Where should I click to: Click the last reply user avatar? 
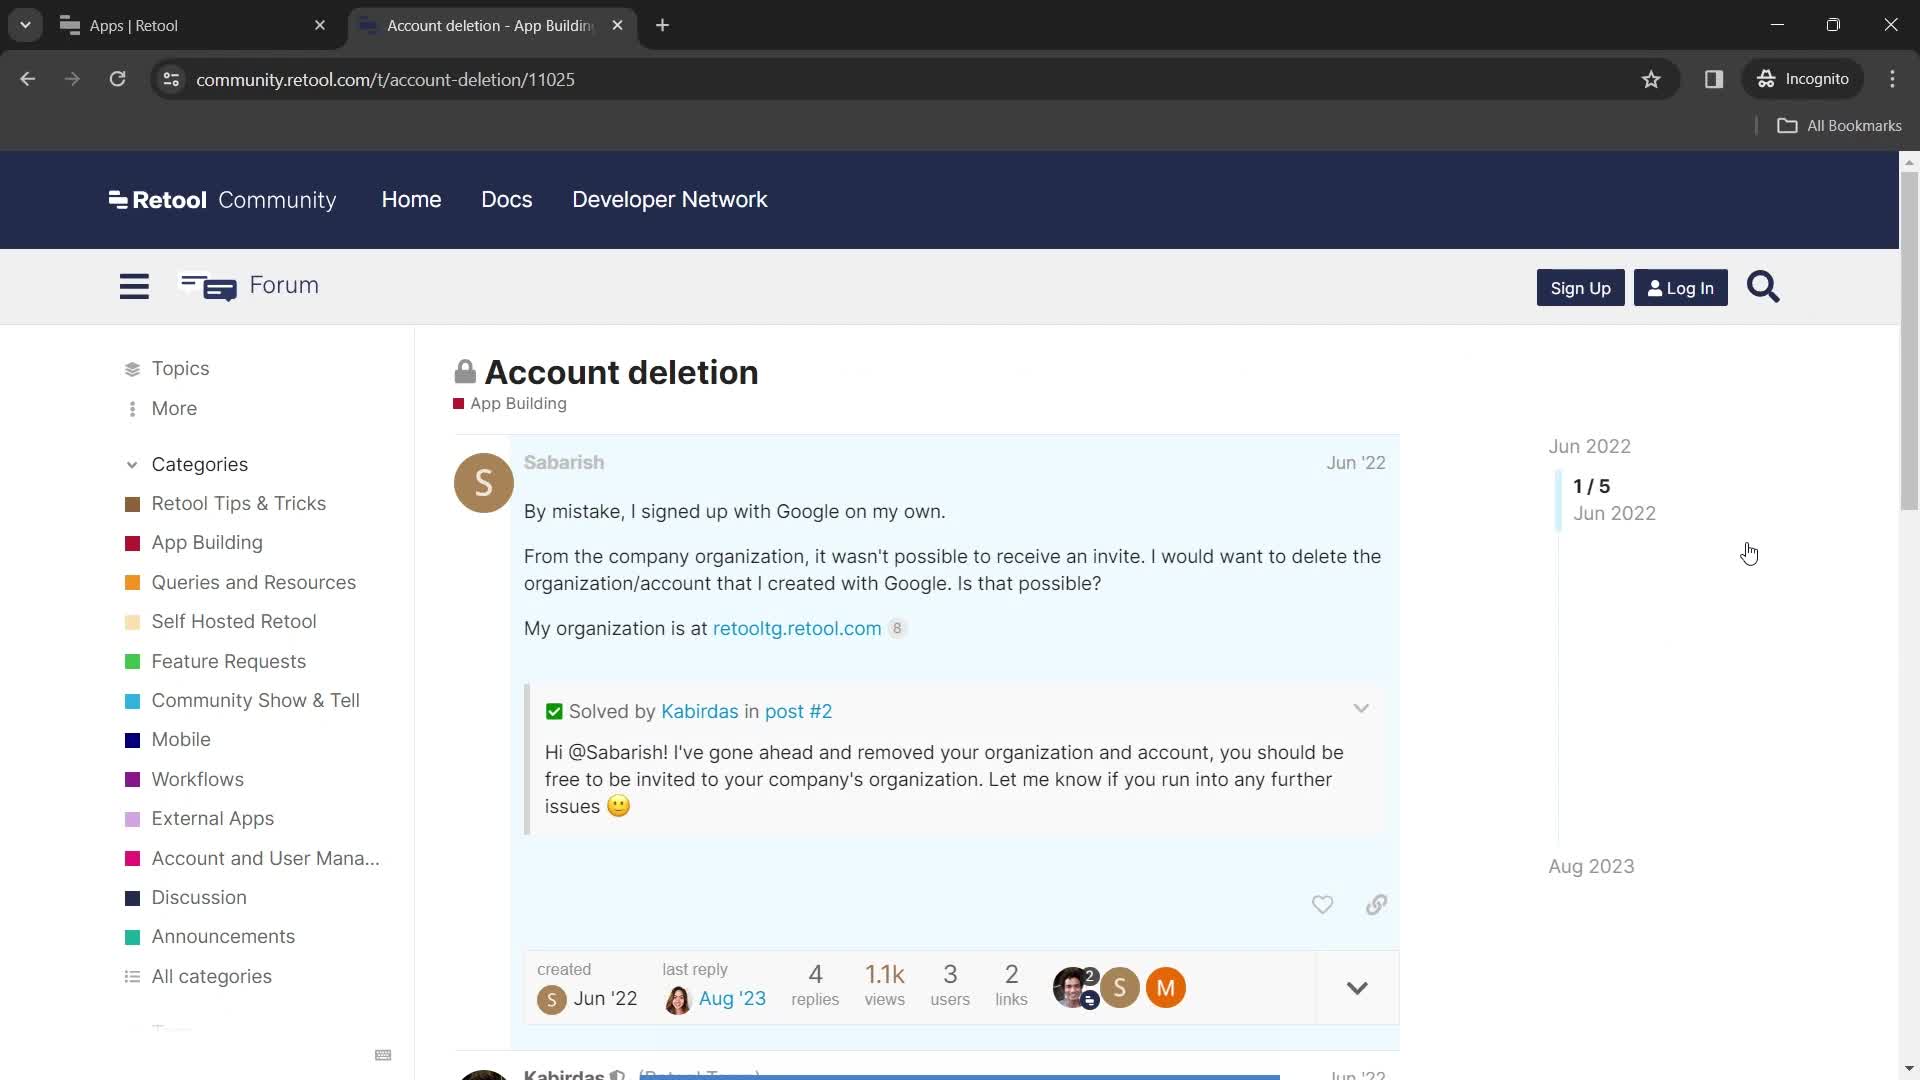pos(678,999)
